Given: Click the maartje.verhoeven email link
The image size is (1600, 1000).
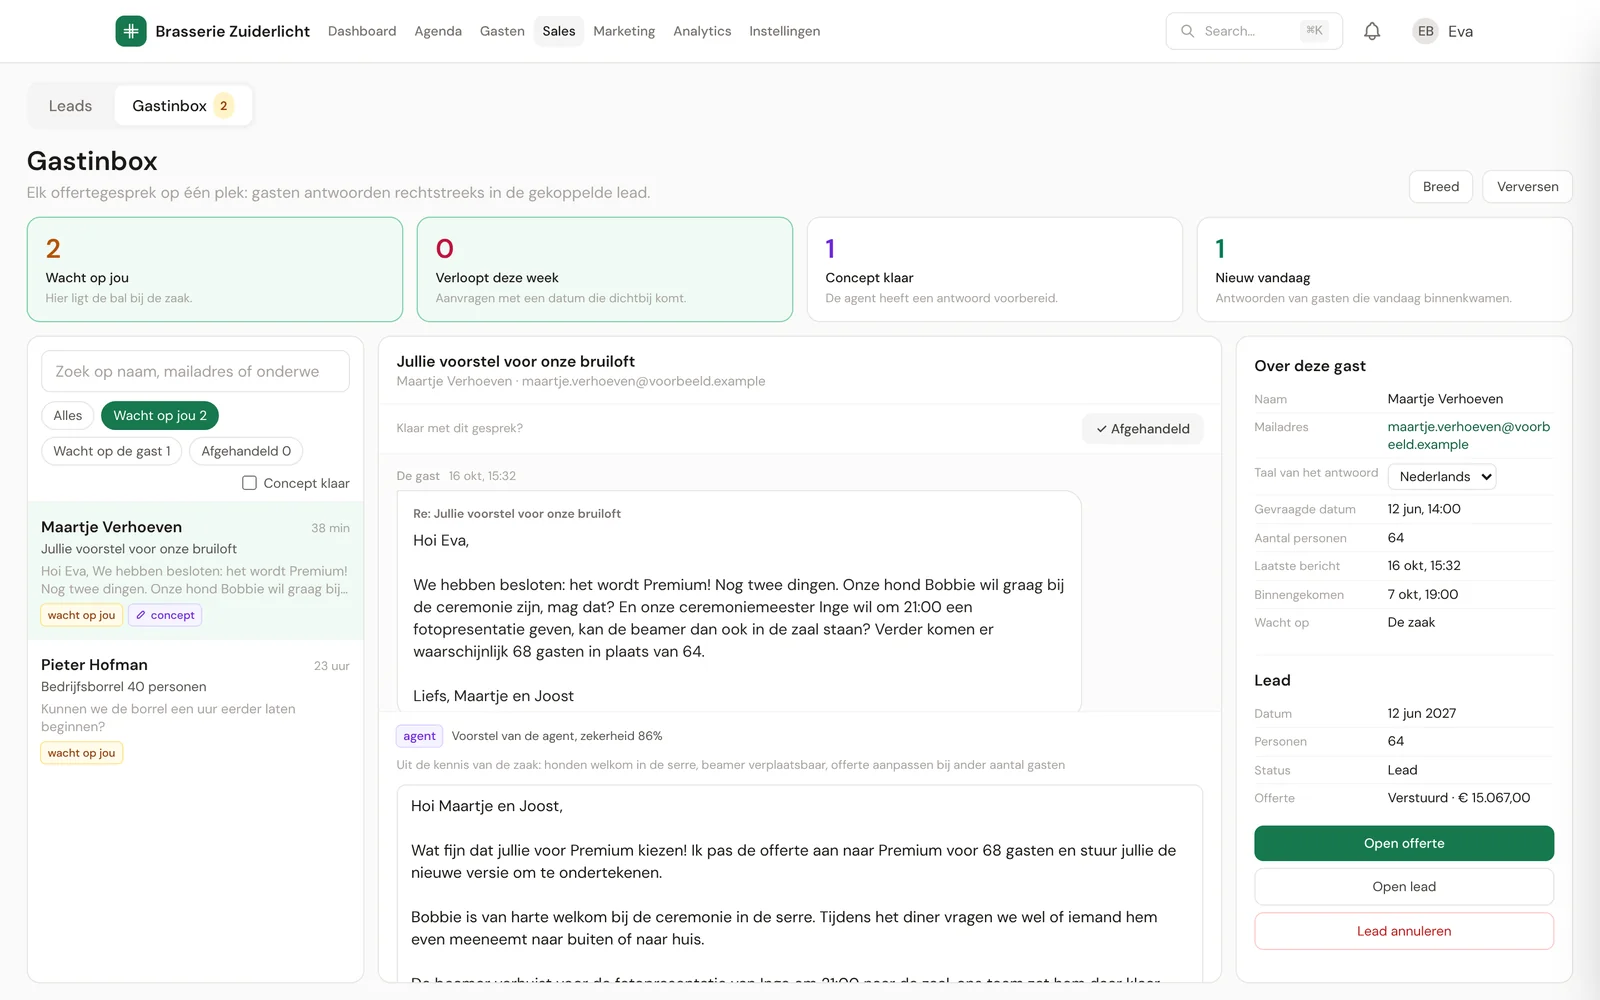Looking at the screenshot, I should 1469,436.
